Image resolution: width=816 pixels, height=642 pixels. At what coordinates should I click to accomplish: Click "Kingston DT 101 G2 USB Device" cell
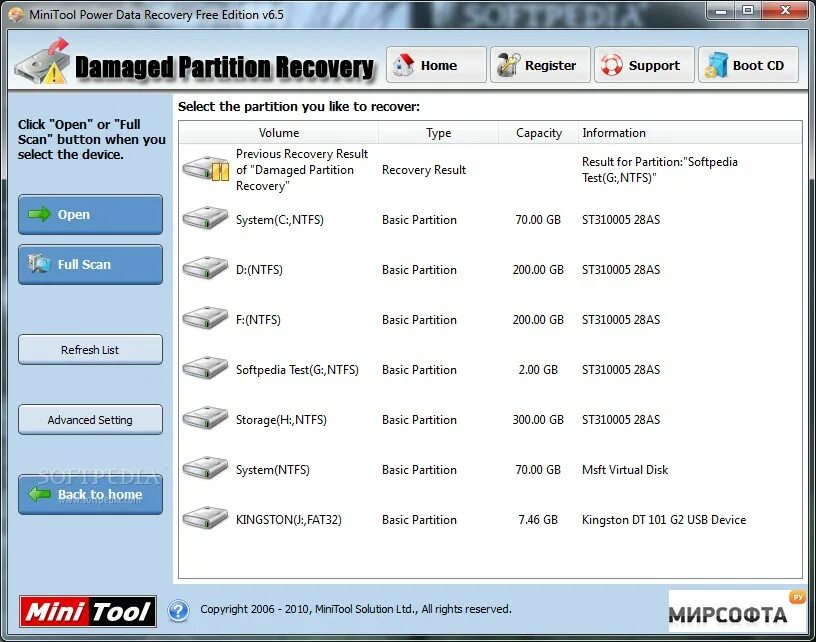664,519
